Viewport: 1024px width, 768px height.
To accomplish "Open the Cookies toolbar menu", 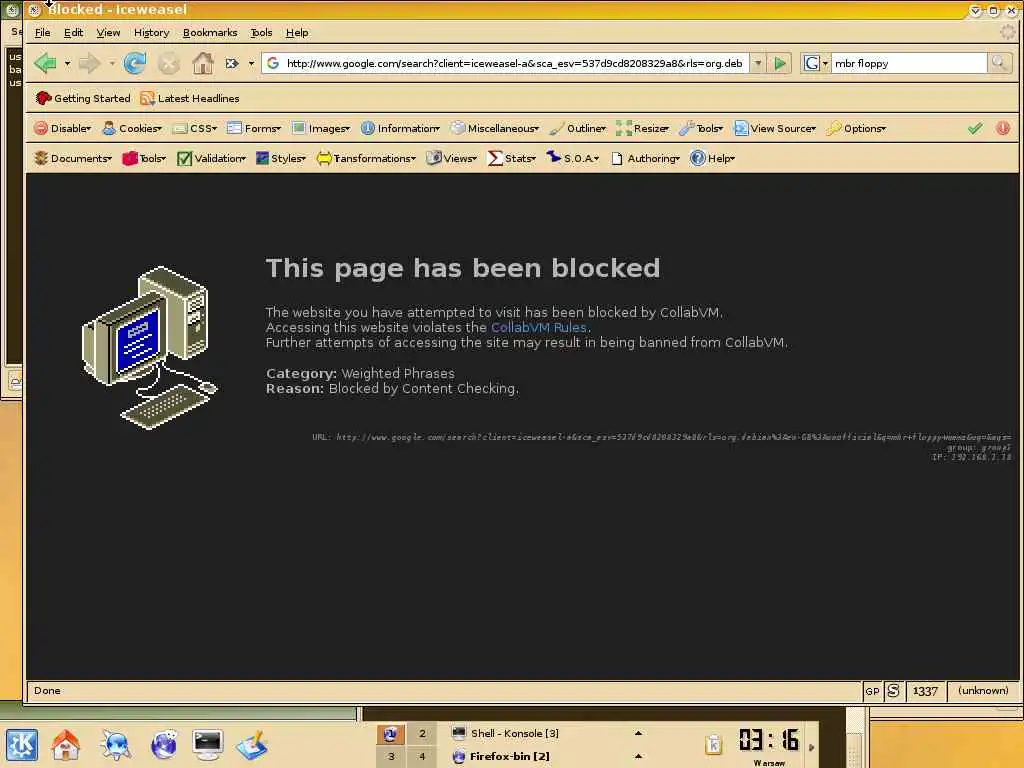I will click(x=132, y=129).
